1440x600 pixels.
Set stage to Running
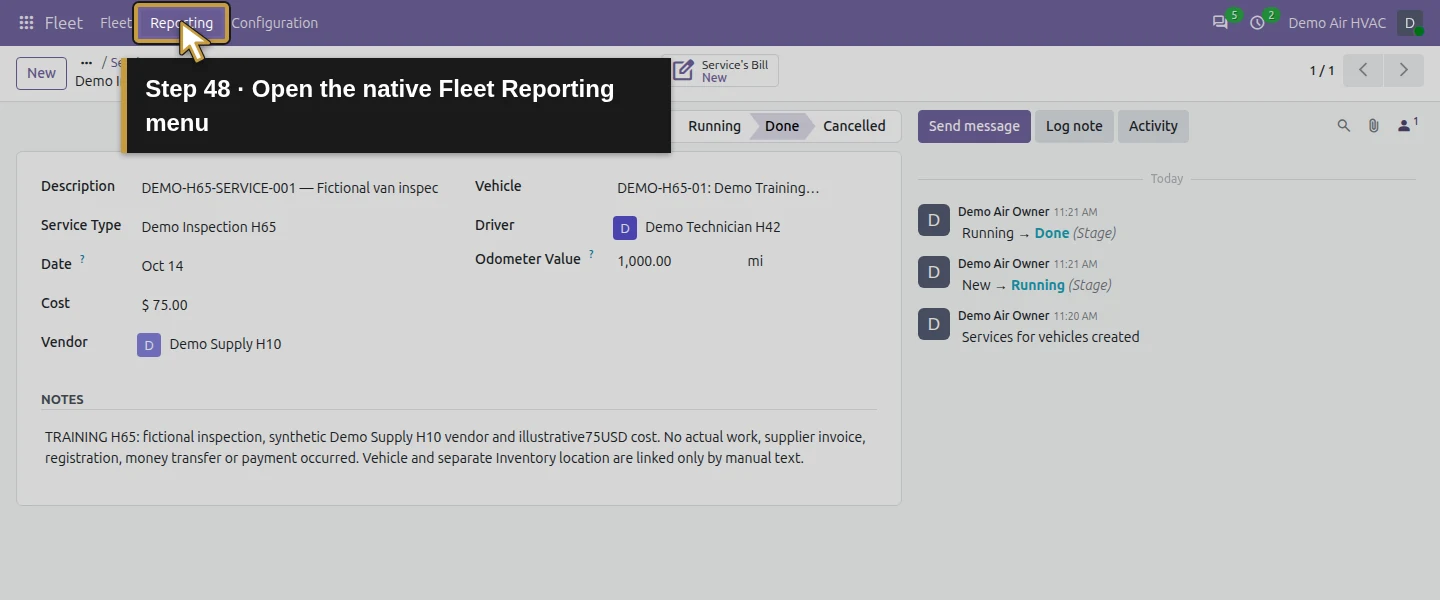714,126
